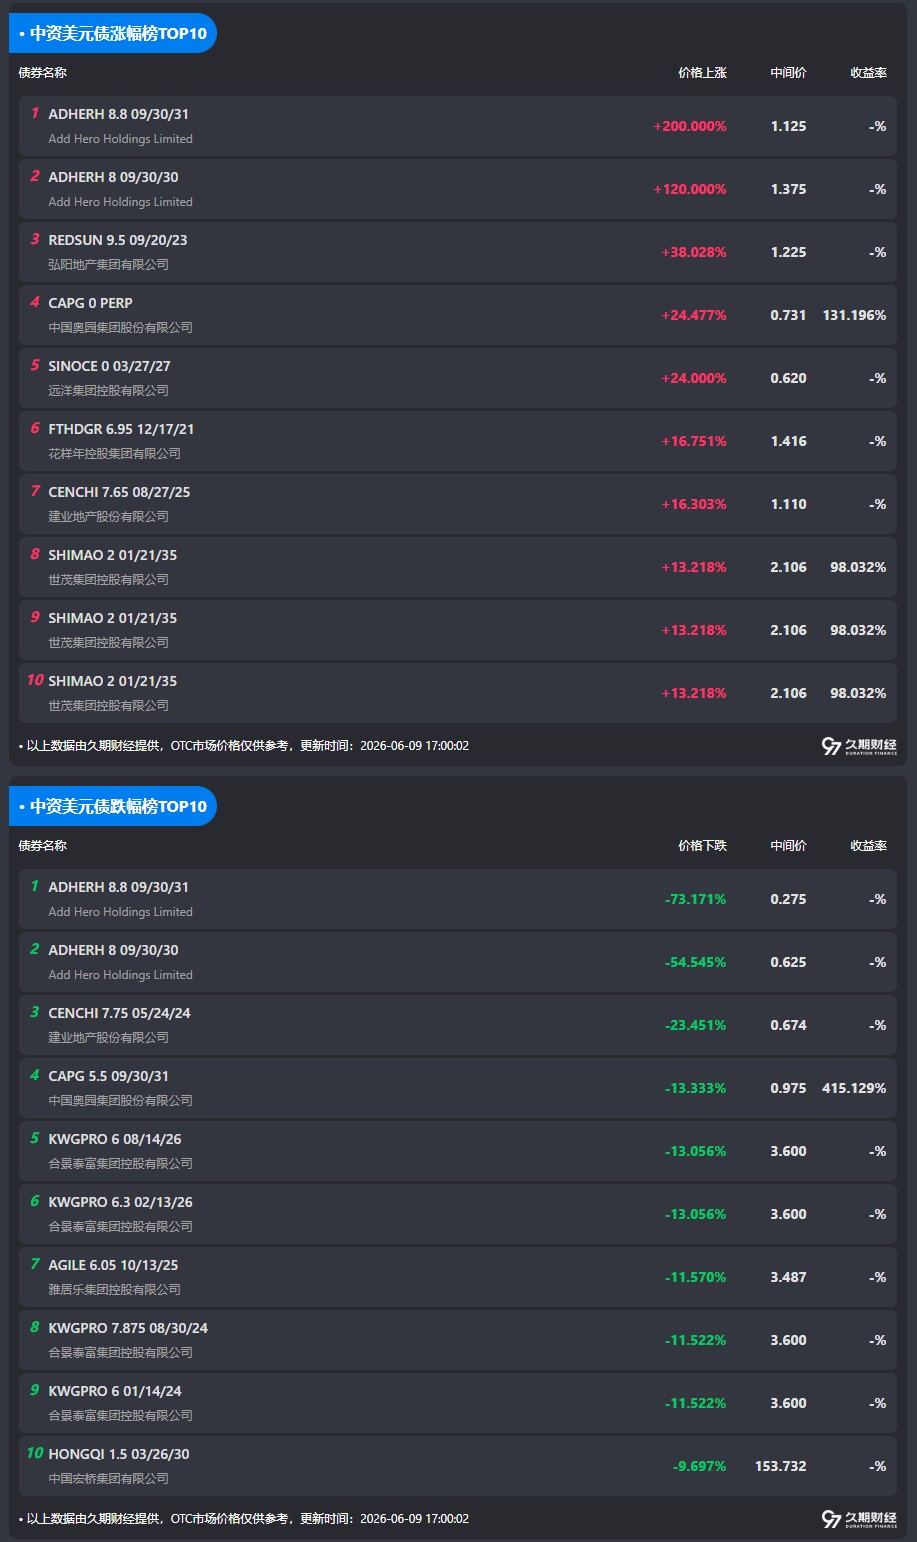Viewport: 917px width, 1542px height.
Task: Click the +120.000% price gain value
Action: 690,189
